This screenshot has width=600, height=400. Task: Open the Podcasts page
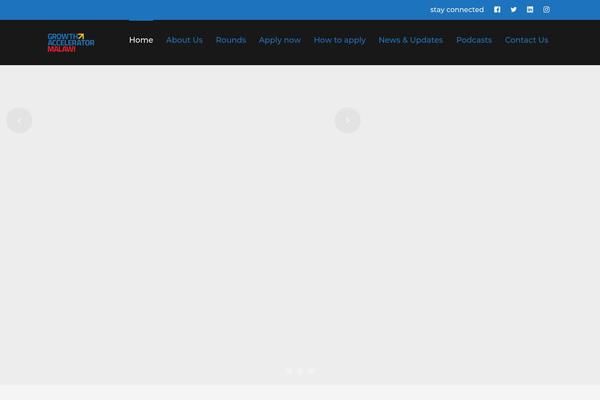pyautogui.click(x=474, y=40)
